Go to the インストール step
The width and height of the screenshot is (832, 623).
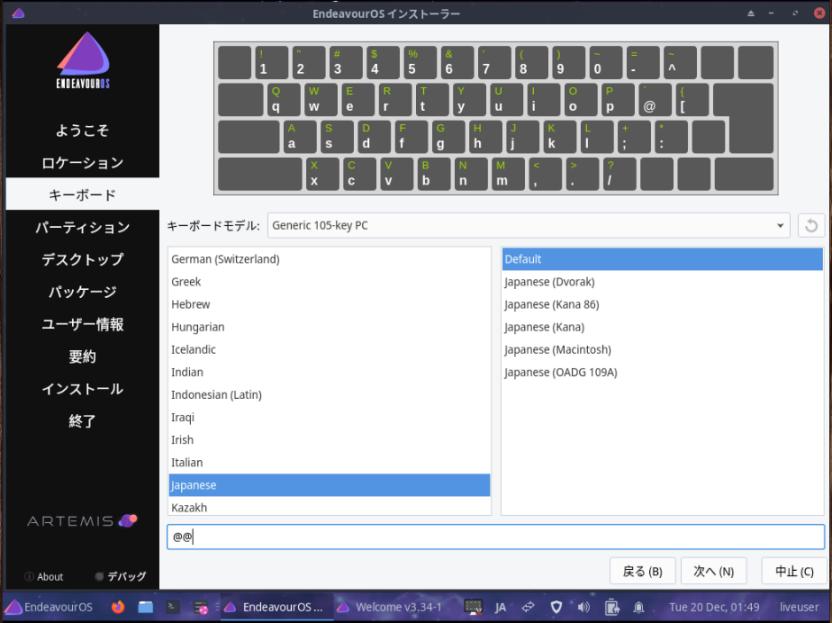(x=82, y=389)
